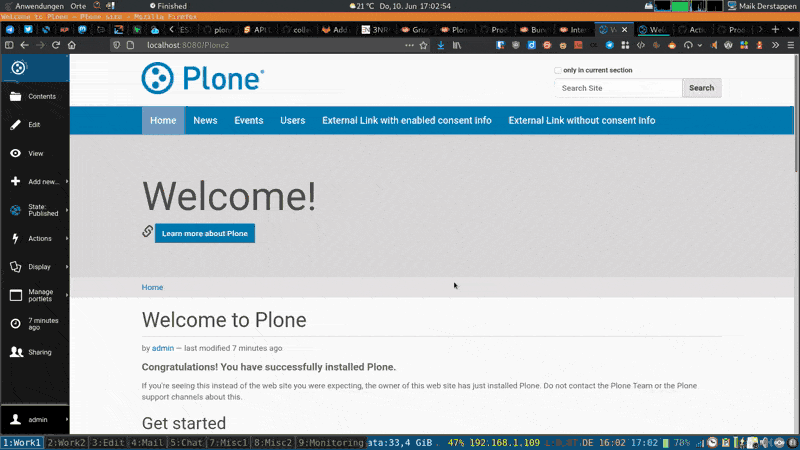Viewport: 800px width, 450px height.
Task: Click Learn more about Plone button
Action: pos(205,234)
